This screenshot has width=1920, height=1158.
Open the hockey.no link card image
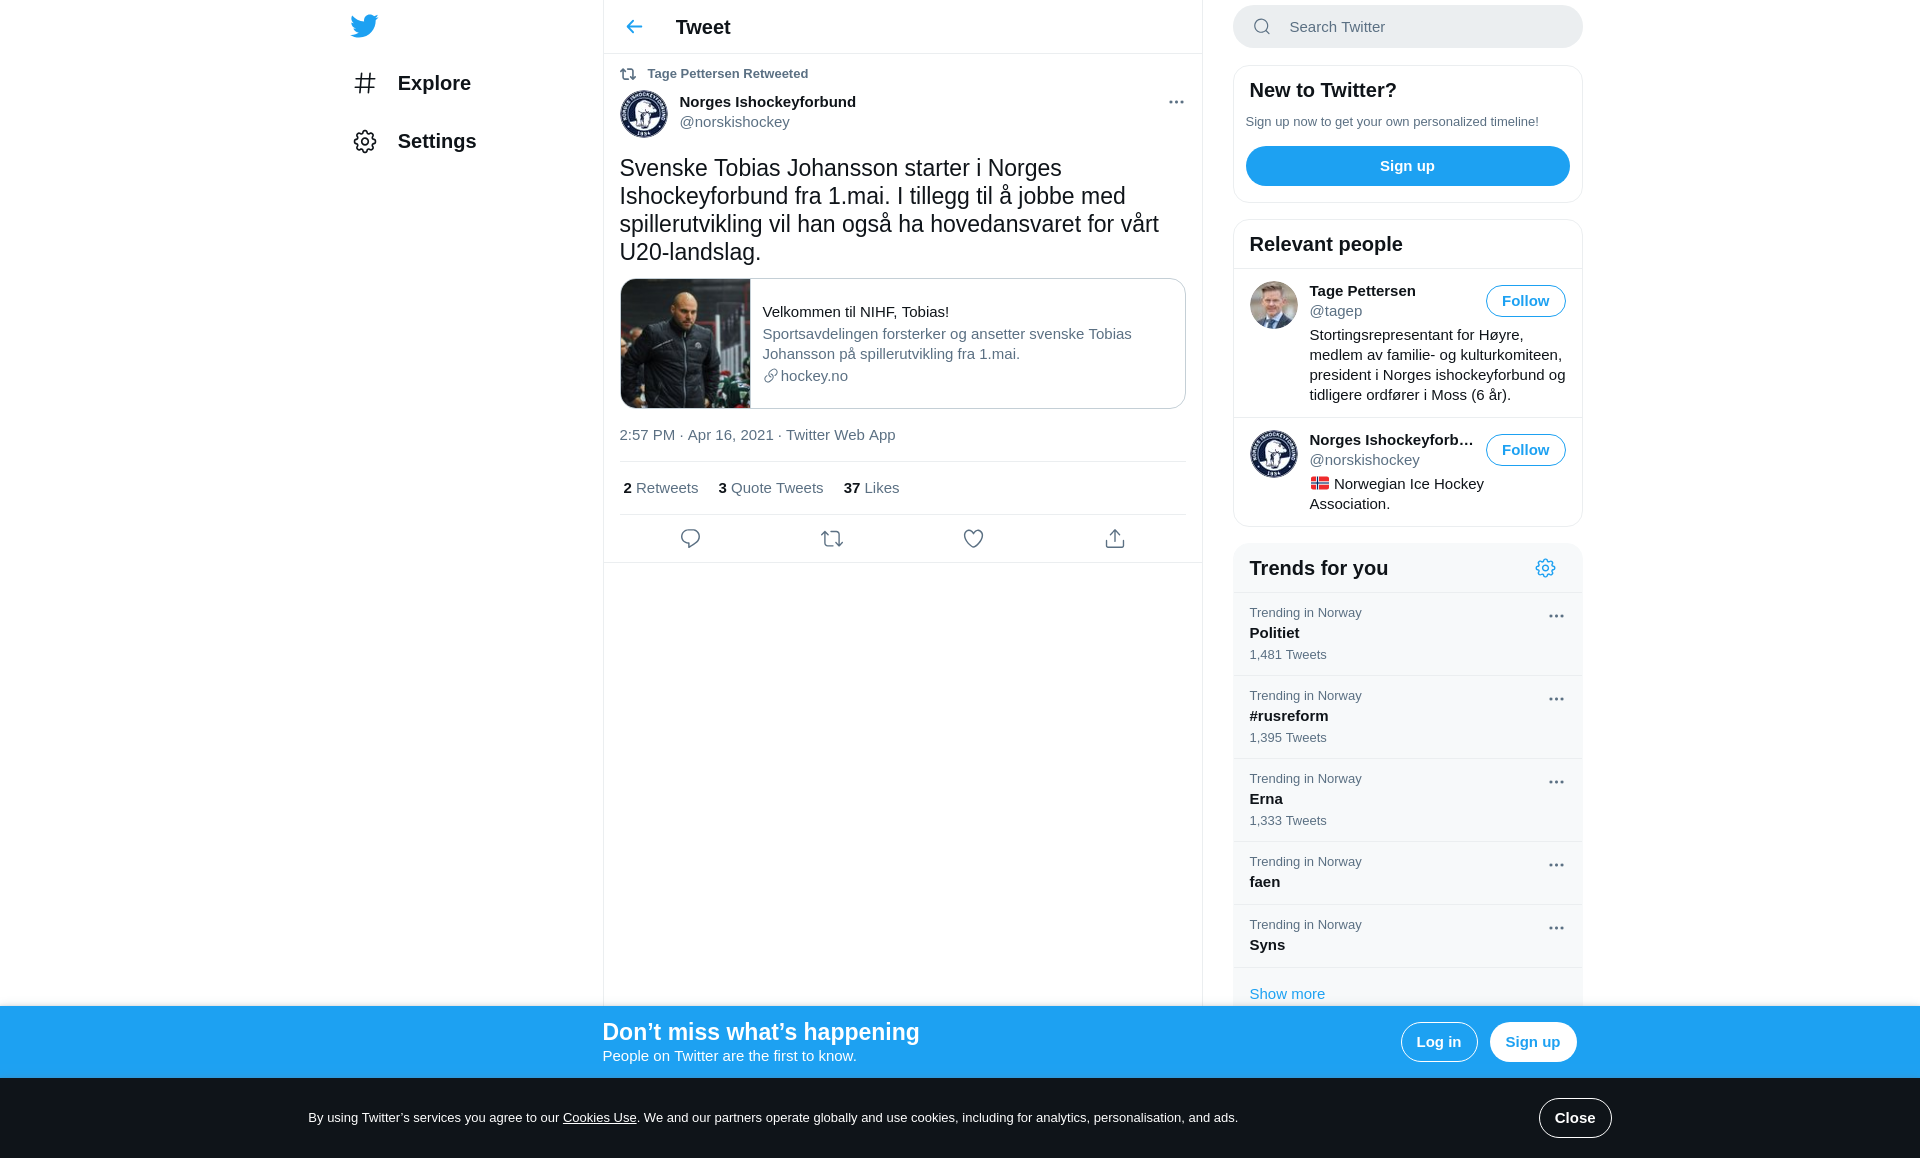[x=685, y=343]
